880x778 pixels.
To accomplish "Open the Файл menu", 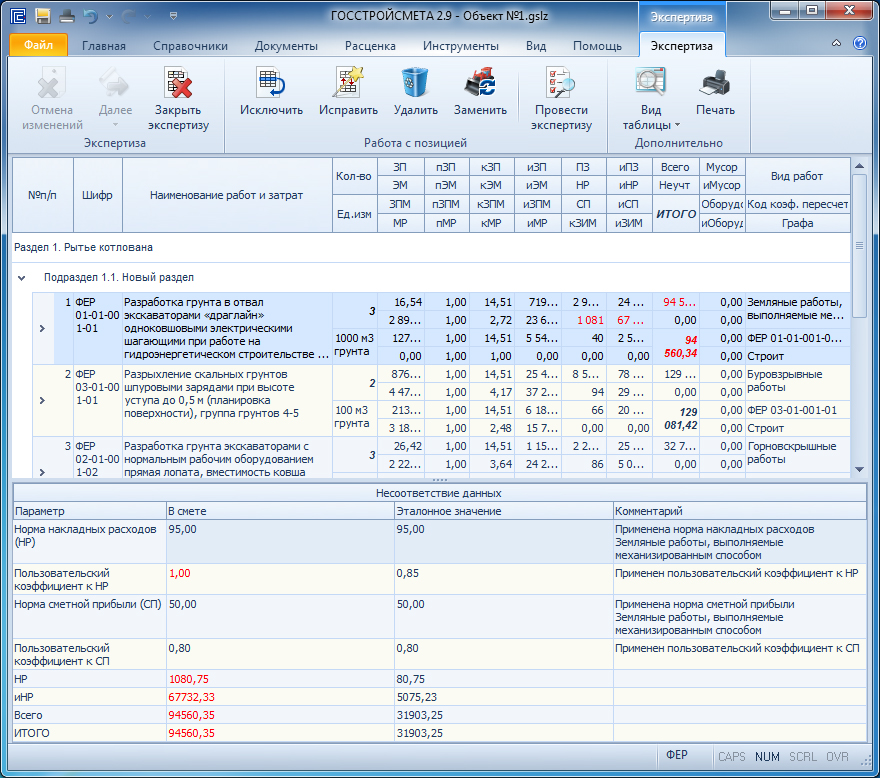I will pyautogui.click(x=38, y=45).
